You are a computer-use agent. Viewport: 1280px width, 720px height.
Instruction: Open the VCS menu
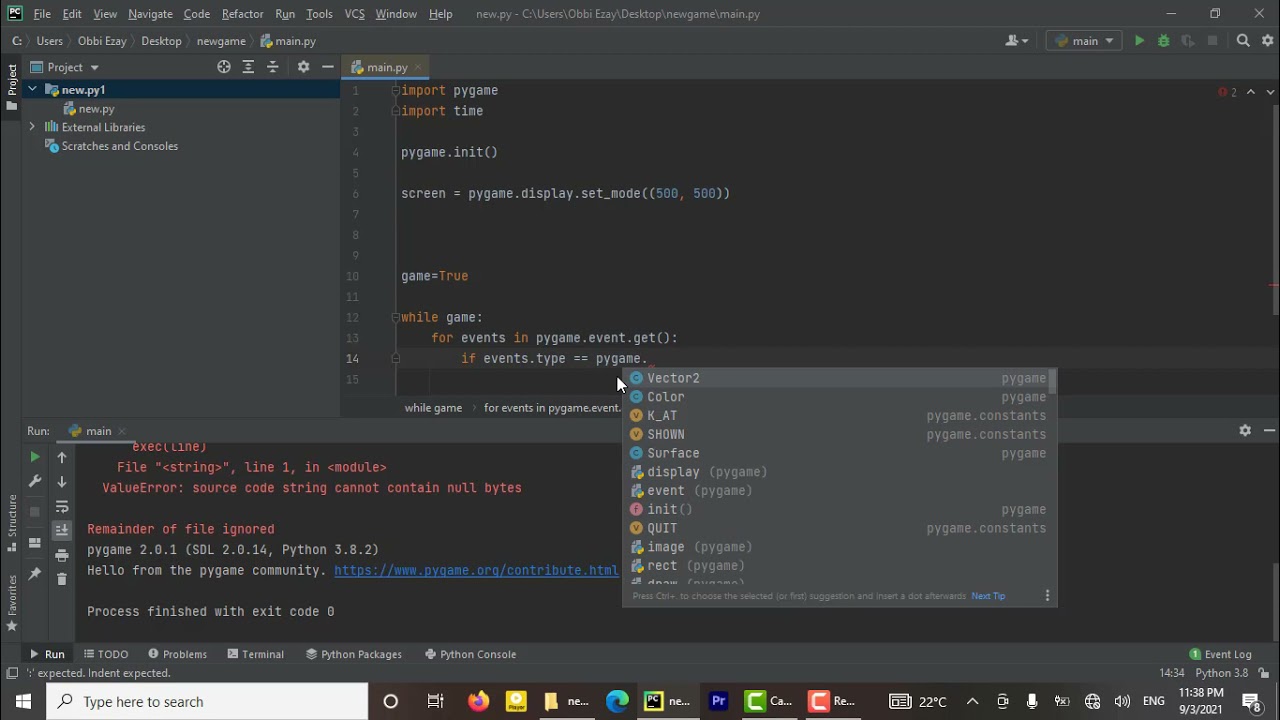coord(354,14)
